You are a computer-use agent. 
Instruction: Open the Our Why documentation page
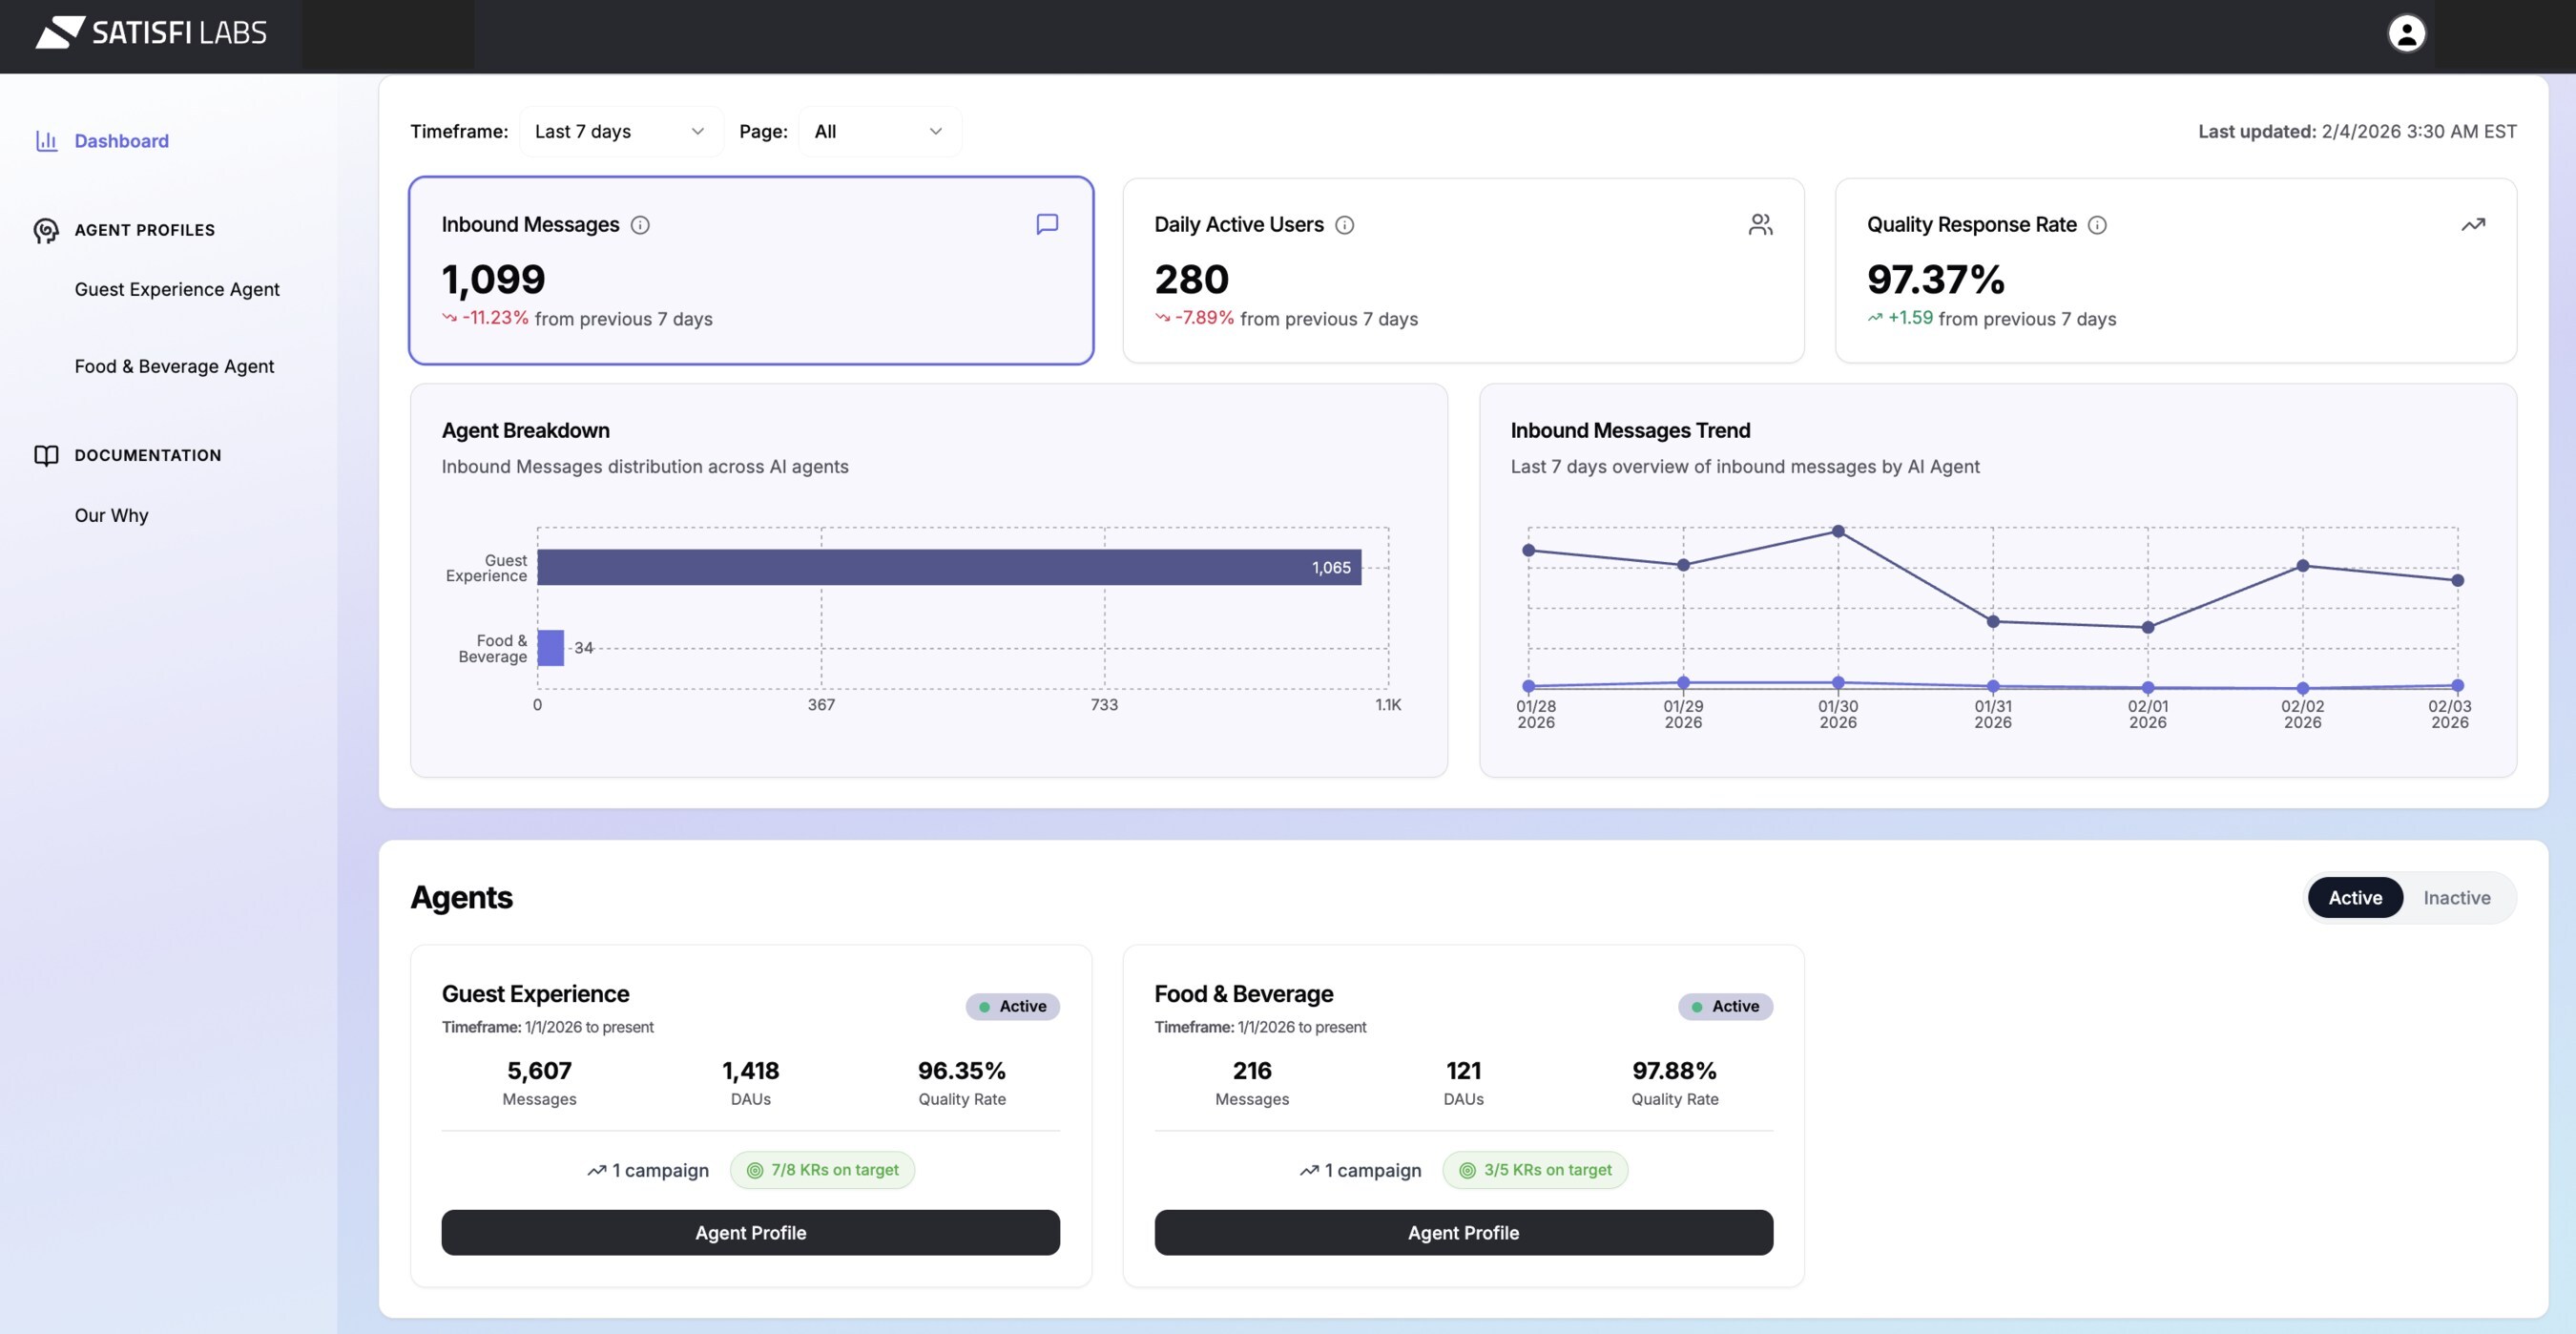(x=111, y=515)
